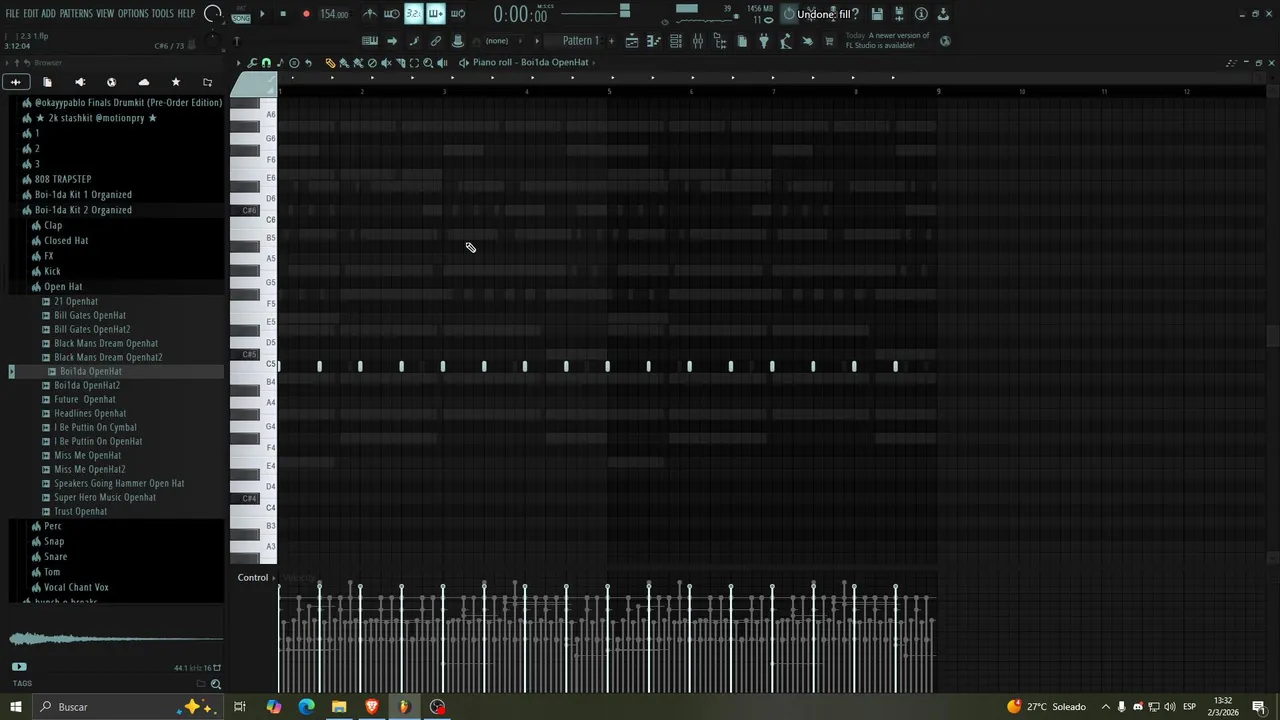
Task: Select the Paint brush tool in piano roll
Action: pyautogui.click(x=344, y=63)
